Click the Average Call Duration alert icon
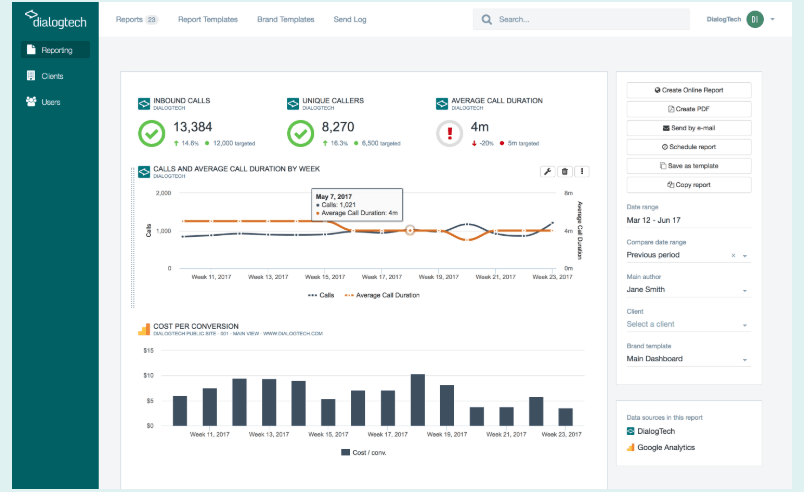This screenshot has width=804, height=492. pos(451,133)
